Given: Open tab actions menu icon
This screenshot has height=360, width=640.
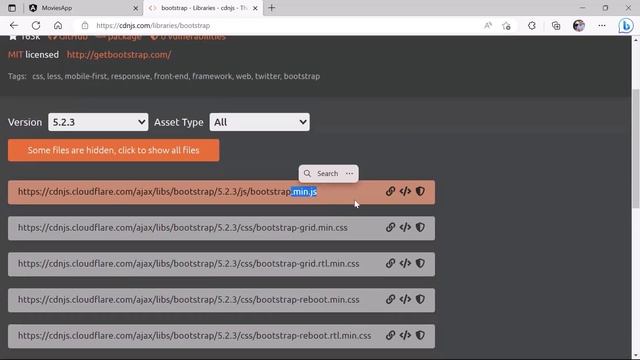Looking at the screenshot, I should point(12,8).
